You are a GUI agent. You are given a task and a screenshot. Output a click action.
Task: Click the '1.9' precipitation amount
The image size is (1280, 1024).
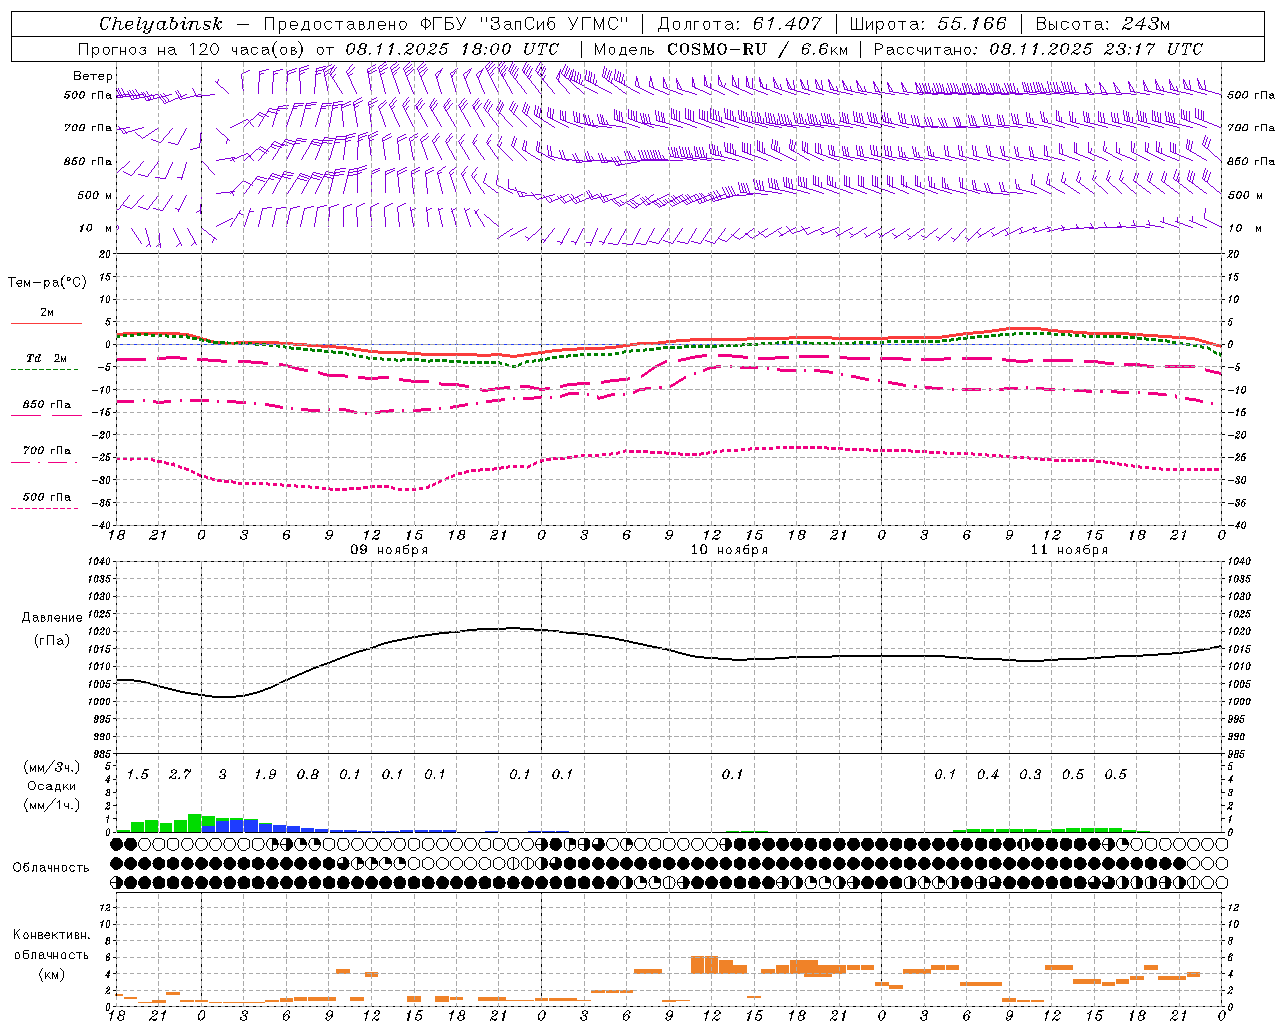coord(265,775)
